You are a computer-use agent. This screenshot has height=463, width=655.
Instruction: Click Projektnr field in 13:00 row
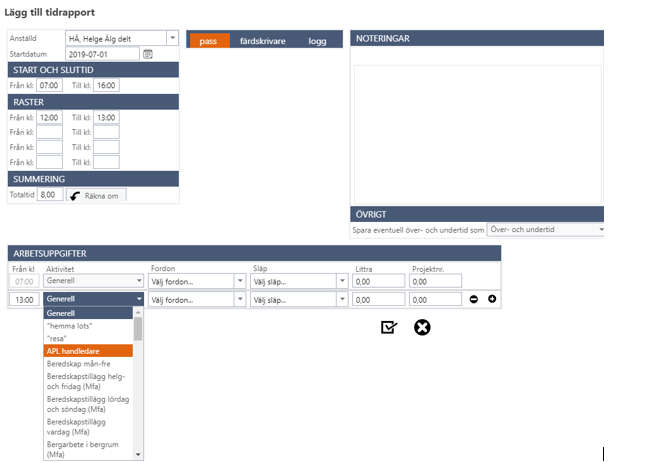coord(435,300)
